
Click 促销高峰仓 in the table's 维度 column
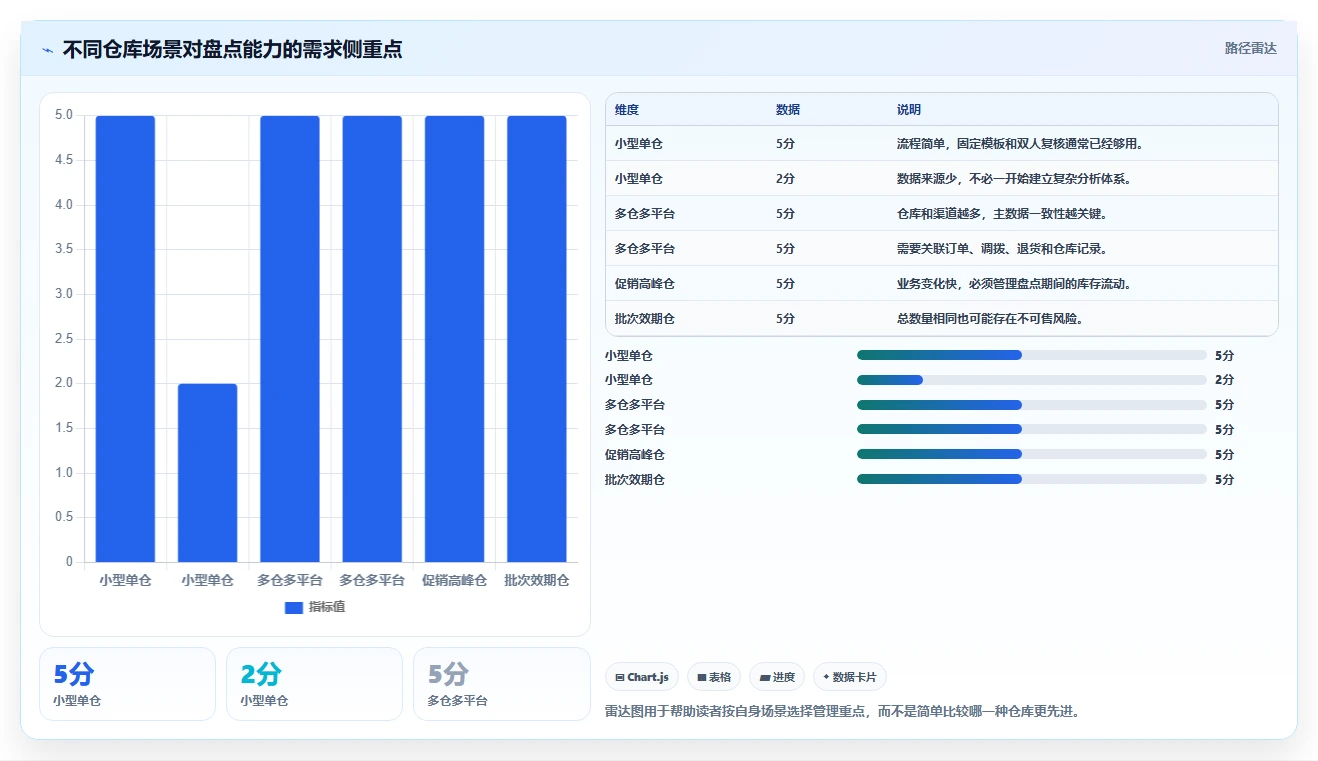click(x=645, y=284)
